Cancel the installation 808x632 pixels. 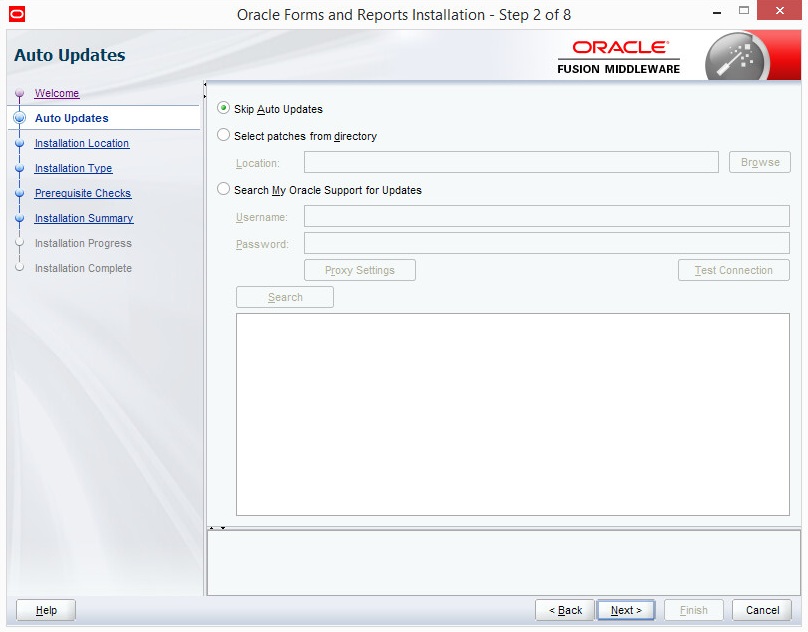(x=762, y=610)
